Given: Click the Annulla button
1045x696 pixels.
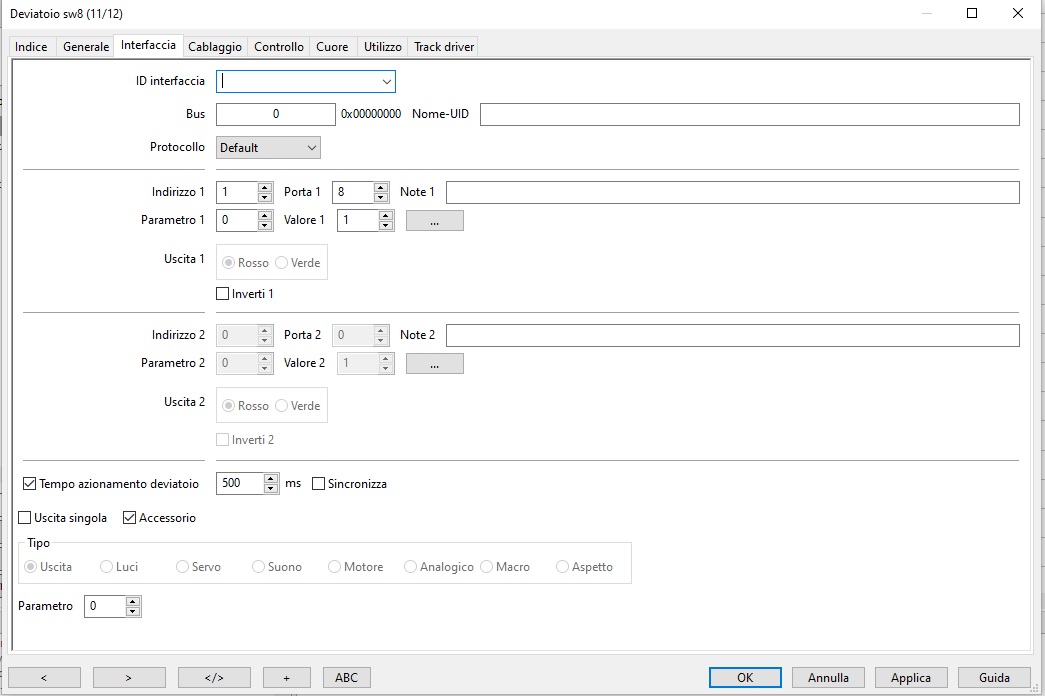Looking at the screenshot, I should [828, 677].
